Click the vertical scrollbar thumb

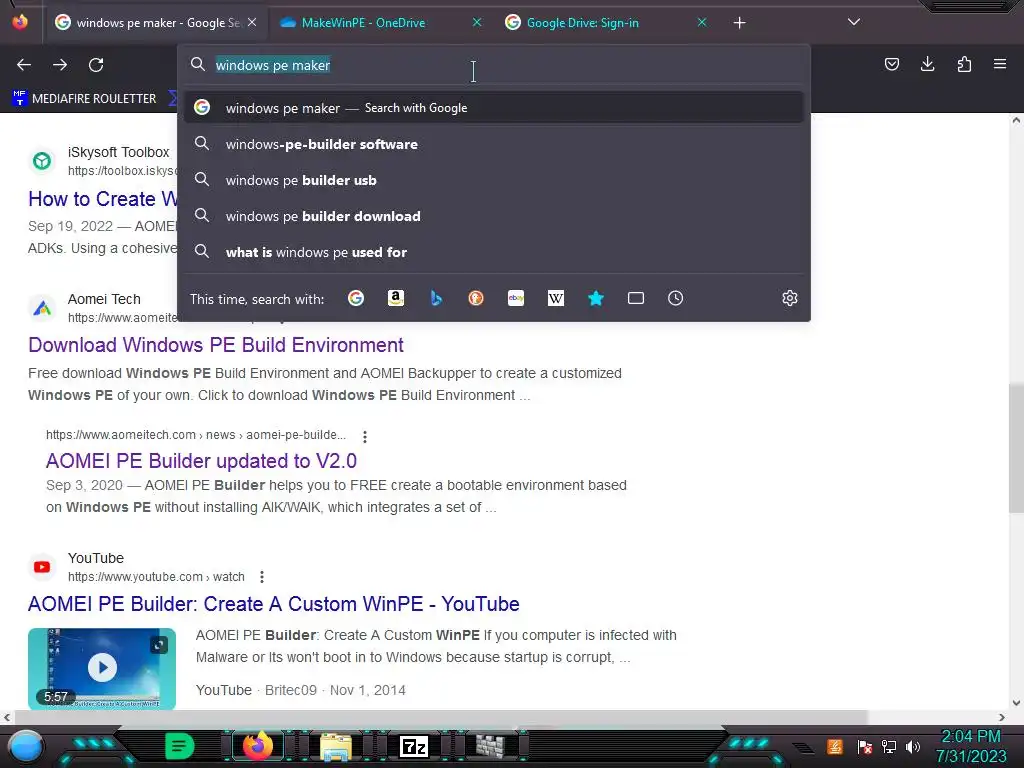(1016, 448)
